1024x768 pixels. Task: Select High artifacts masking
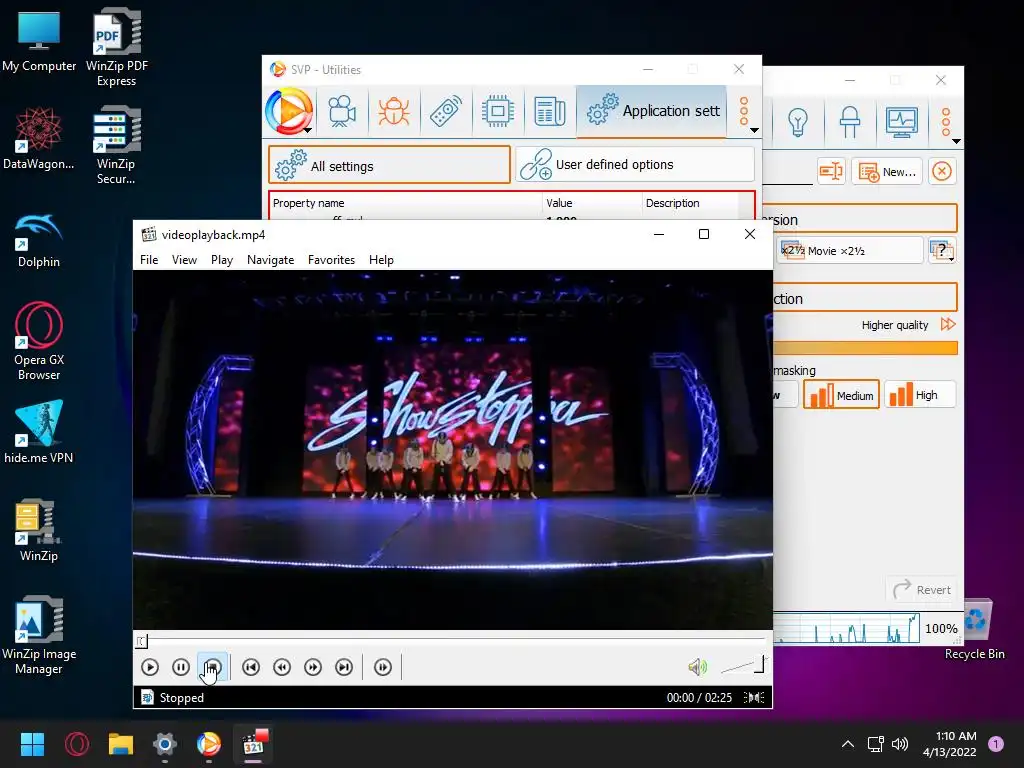tap(920, 394)
